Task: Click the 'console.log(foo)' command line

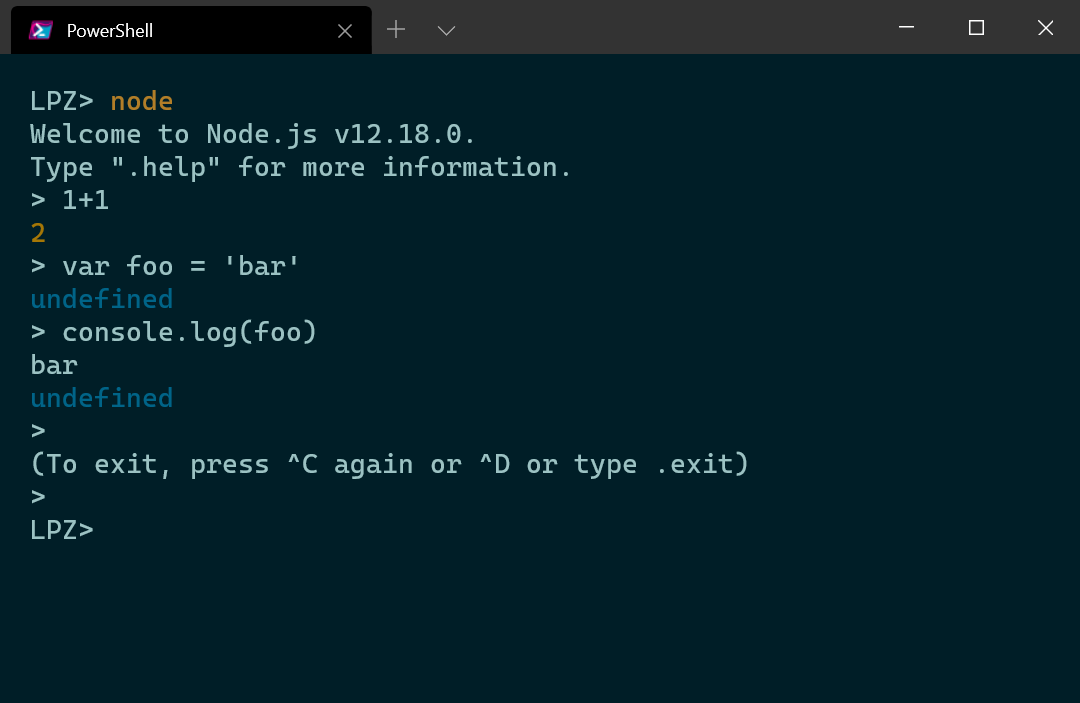Action: (174, 333)
